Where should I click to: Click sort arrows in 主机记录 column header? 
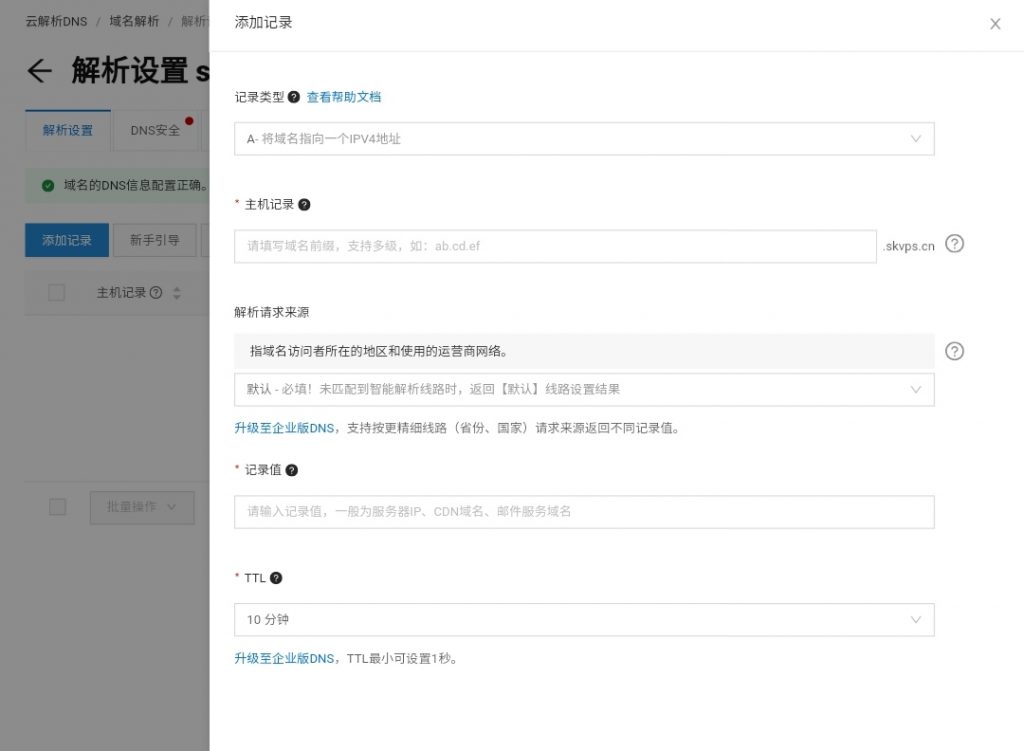tap(177, 293)
